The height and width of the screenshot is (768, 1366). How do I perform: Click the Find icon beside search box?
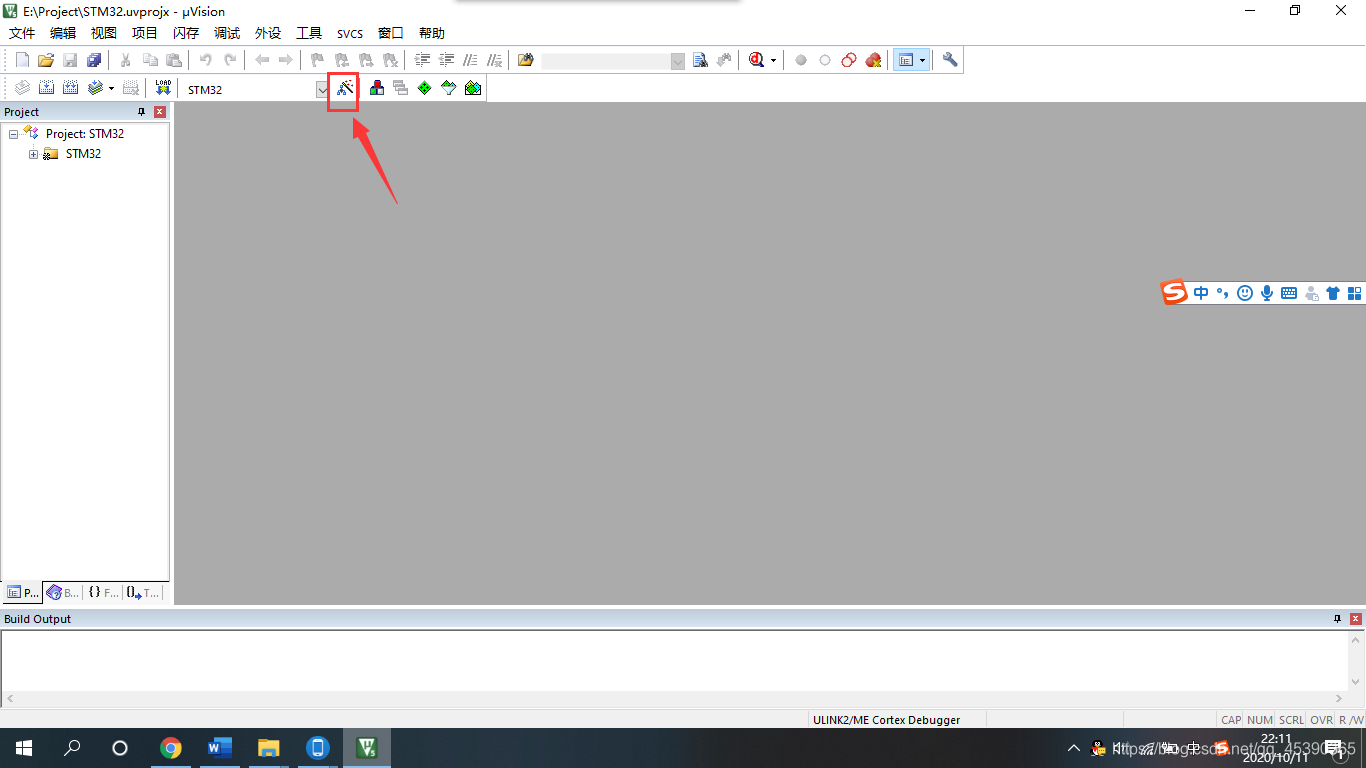(x=700, y=60)
